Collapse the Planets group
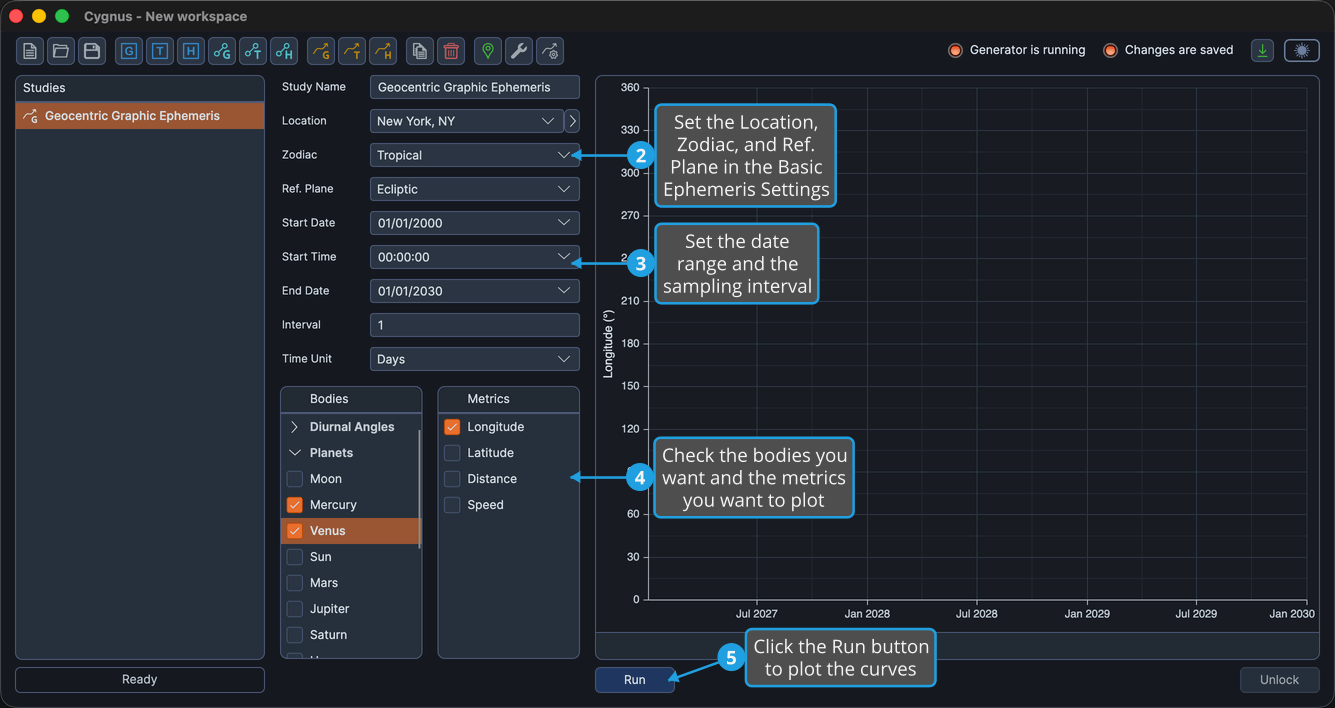Image resolution: width=1335 pixels, height=708 pixels. pyautogui.click(x=295, y=453)
